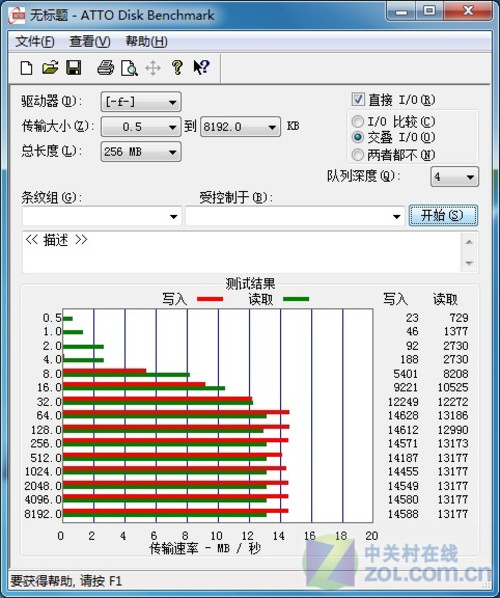
Task: Maximize the ATTO Disk Benchmark window
Action: coord(429,11)
